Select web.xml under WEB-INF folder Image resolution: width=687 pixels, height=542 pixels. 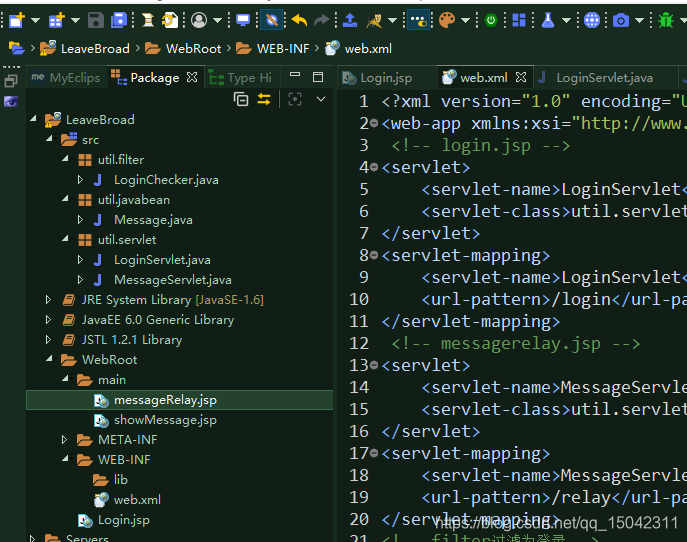pyautogui.click(x=137, y=500)
